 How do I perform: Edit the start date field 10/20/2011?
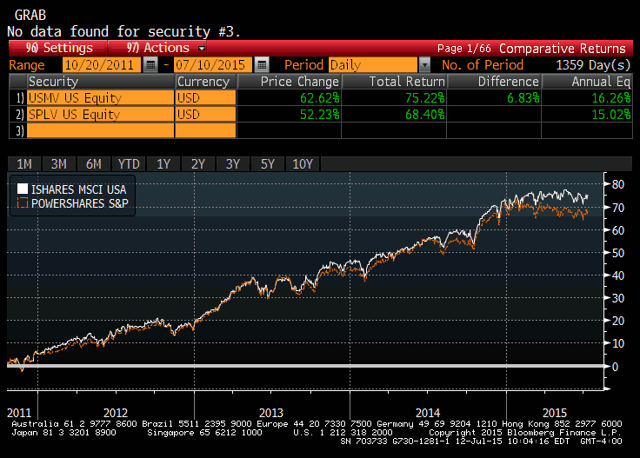pyautogui.click(x=102, y=64)
